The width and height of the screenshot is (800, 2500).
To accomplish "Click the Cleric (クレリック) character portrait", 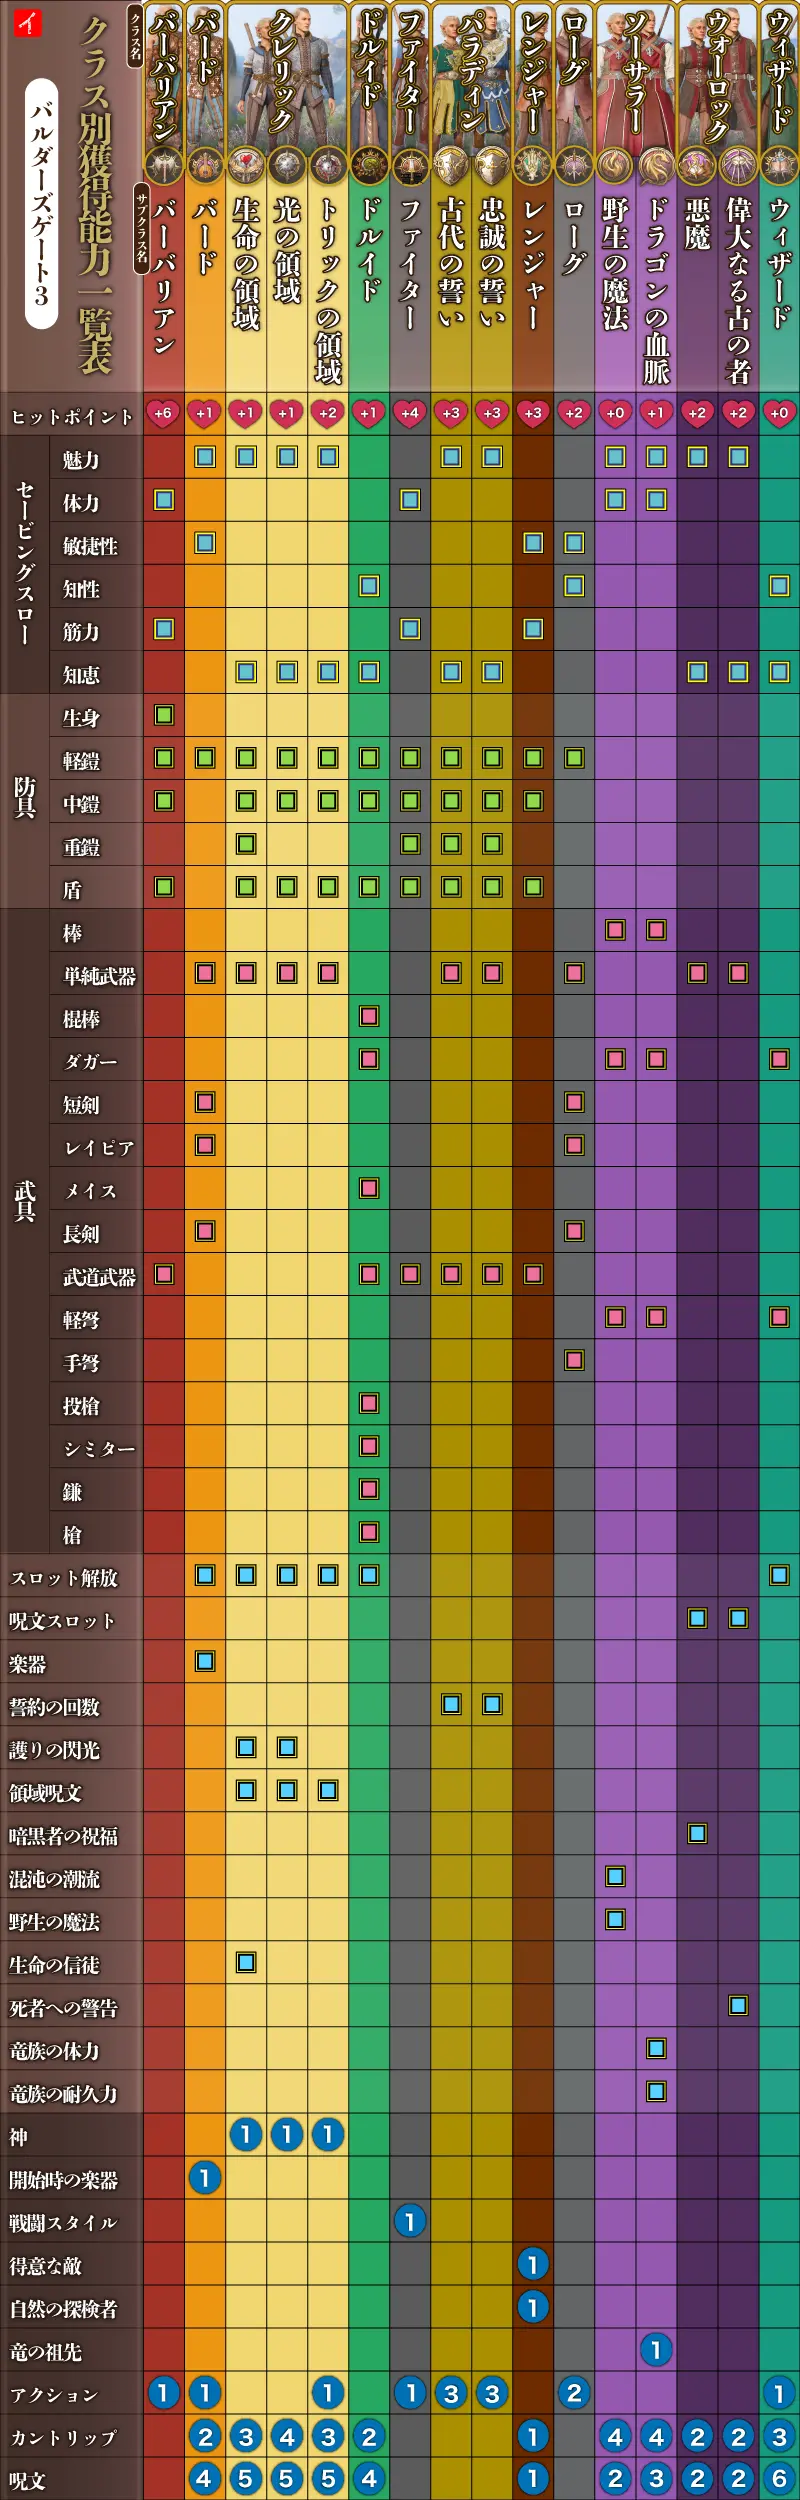I will (287, 75).
